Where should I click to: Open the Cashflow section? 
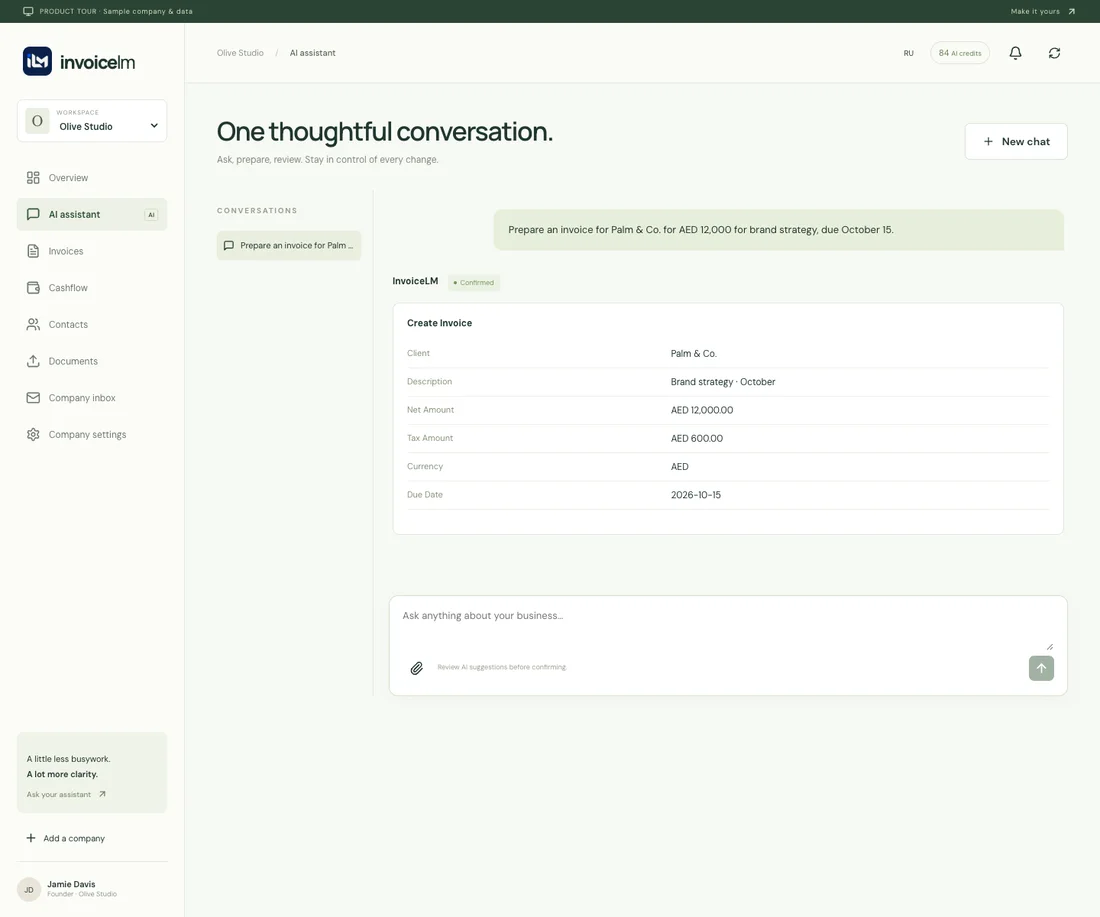(92, 288)
